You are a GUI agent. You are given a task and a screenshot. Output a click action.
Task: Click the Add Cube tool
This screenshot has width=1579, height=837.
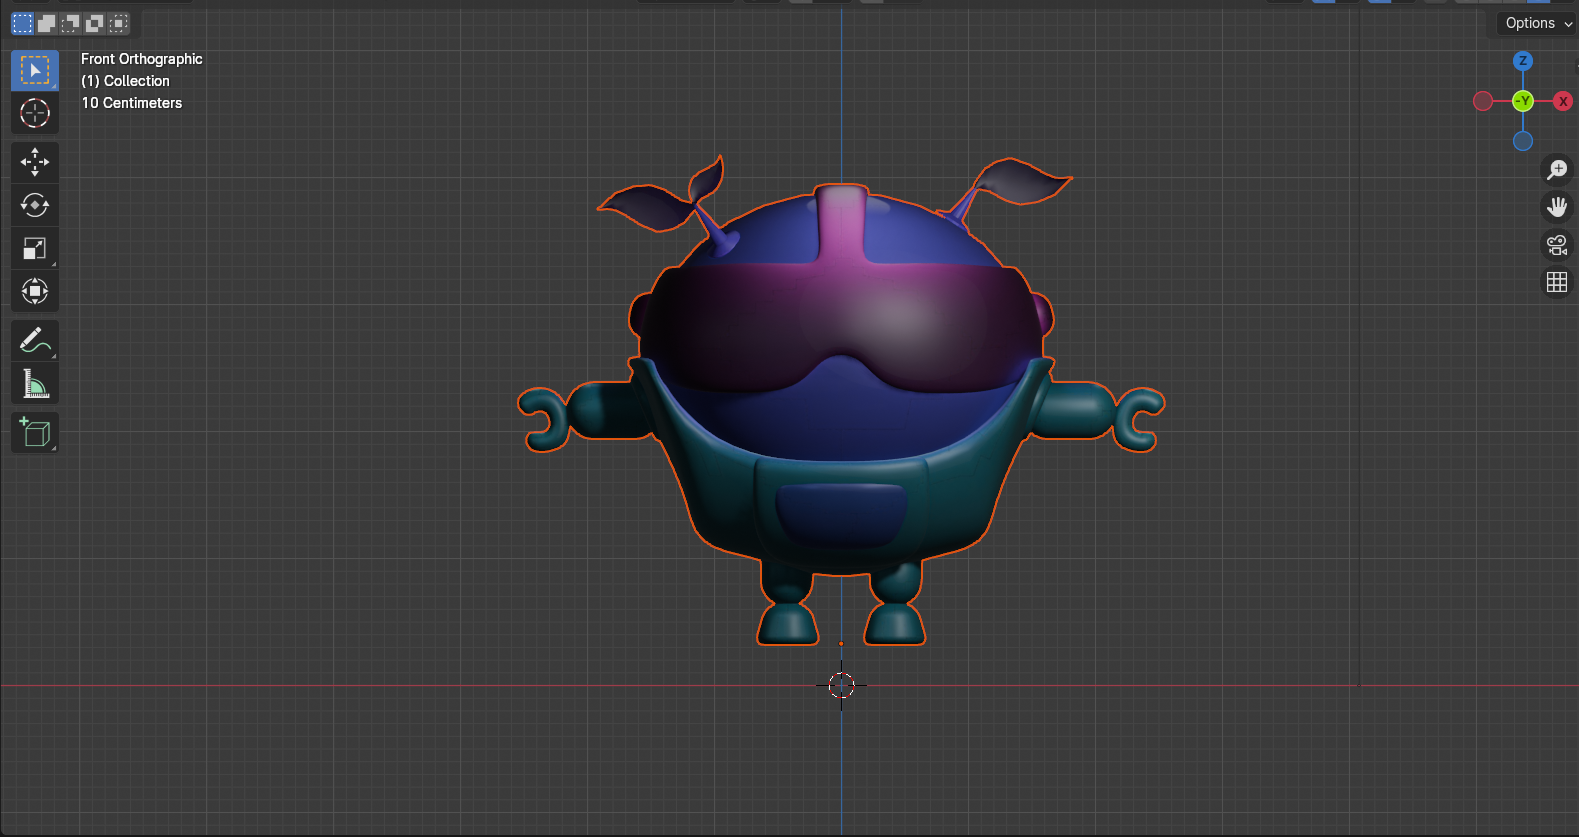click(35, 432)
